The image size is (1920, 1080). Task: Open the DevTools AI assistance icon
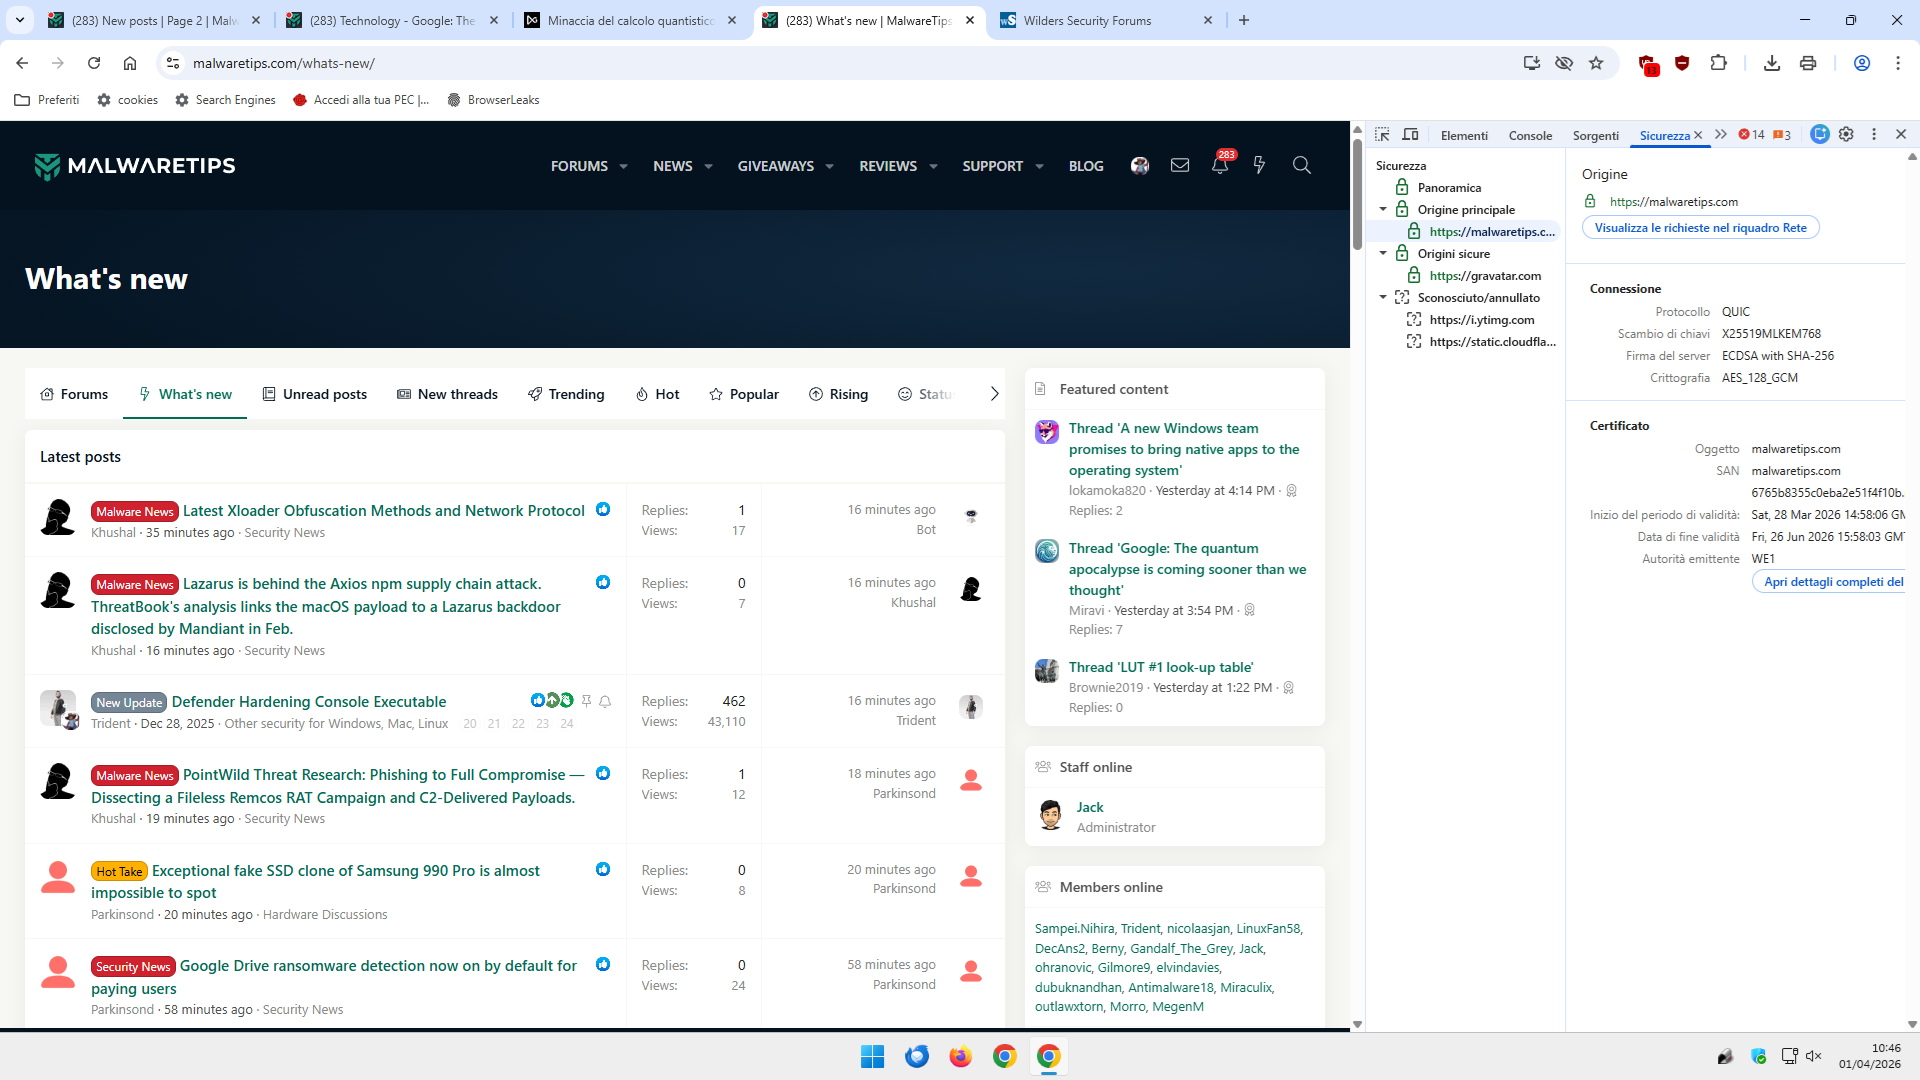click(x=1820, y=135)
